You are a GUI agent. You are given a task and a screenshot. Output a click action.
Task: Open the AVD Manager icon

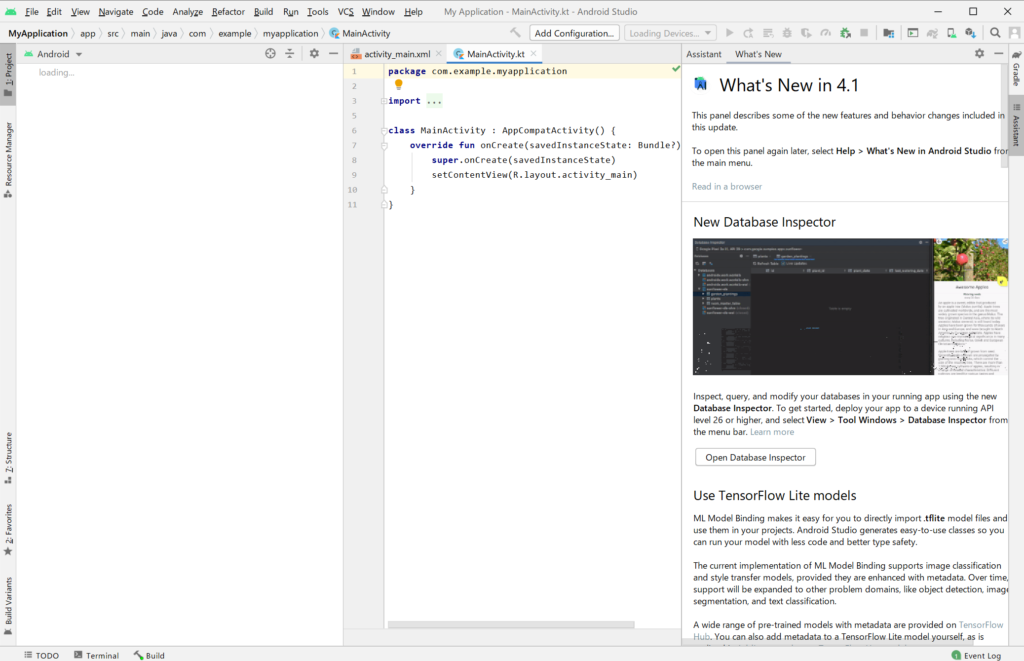tap(952, 33)
